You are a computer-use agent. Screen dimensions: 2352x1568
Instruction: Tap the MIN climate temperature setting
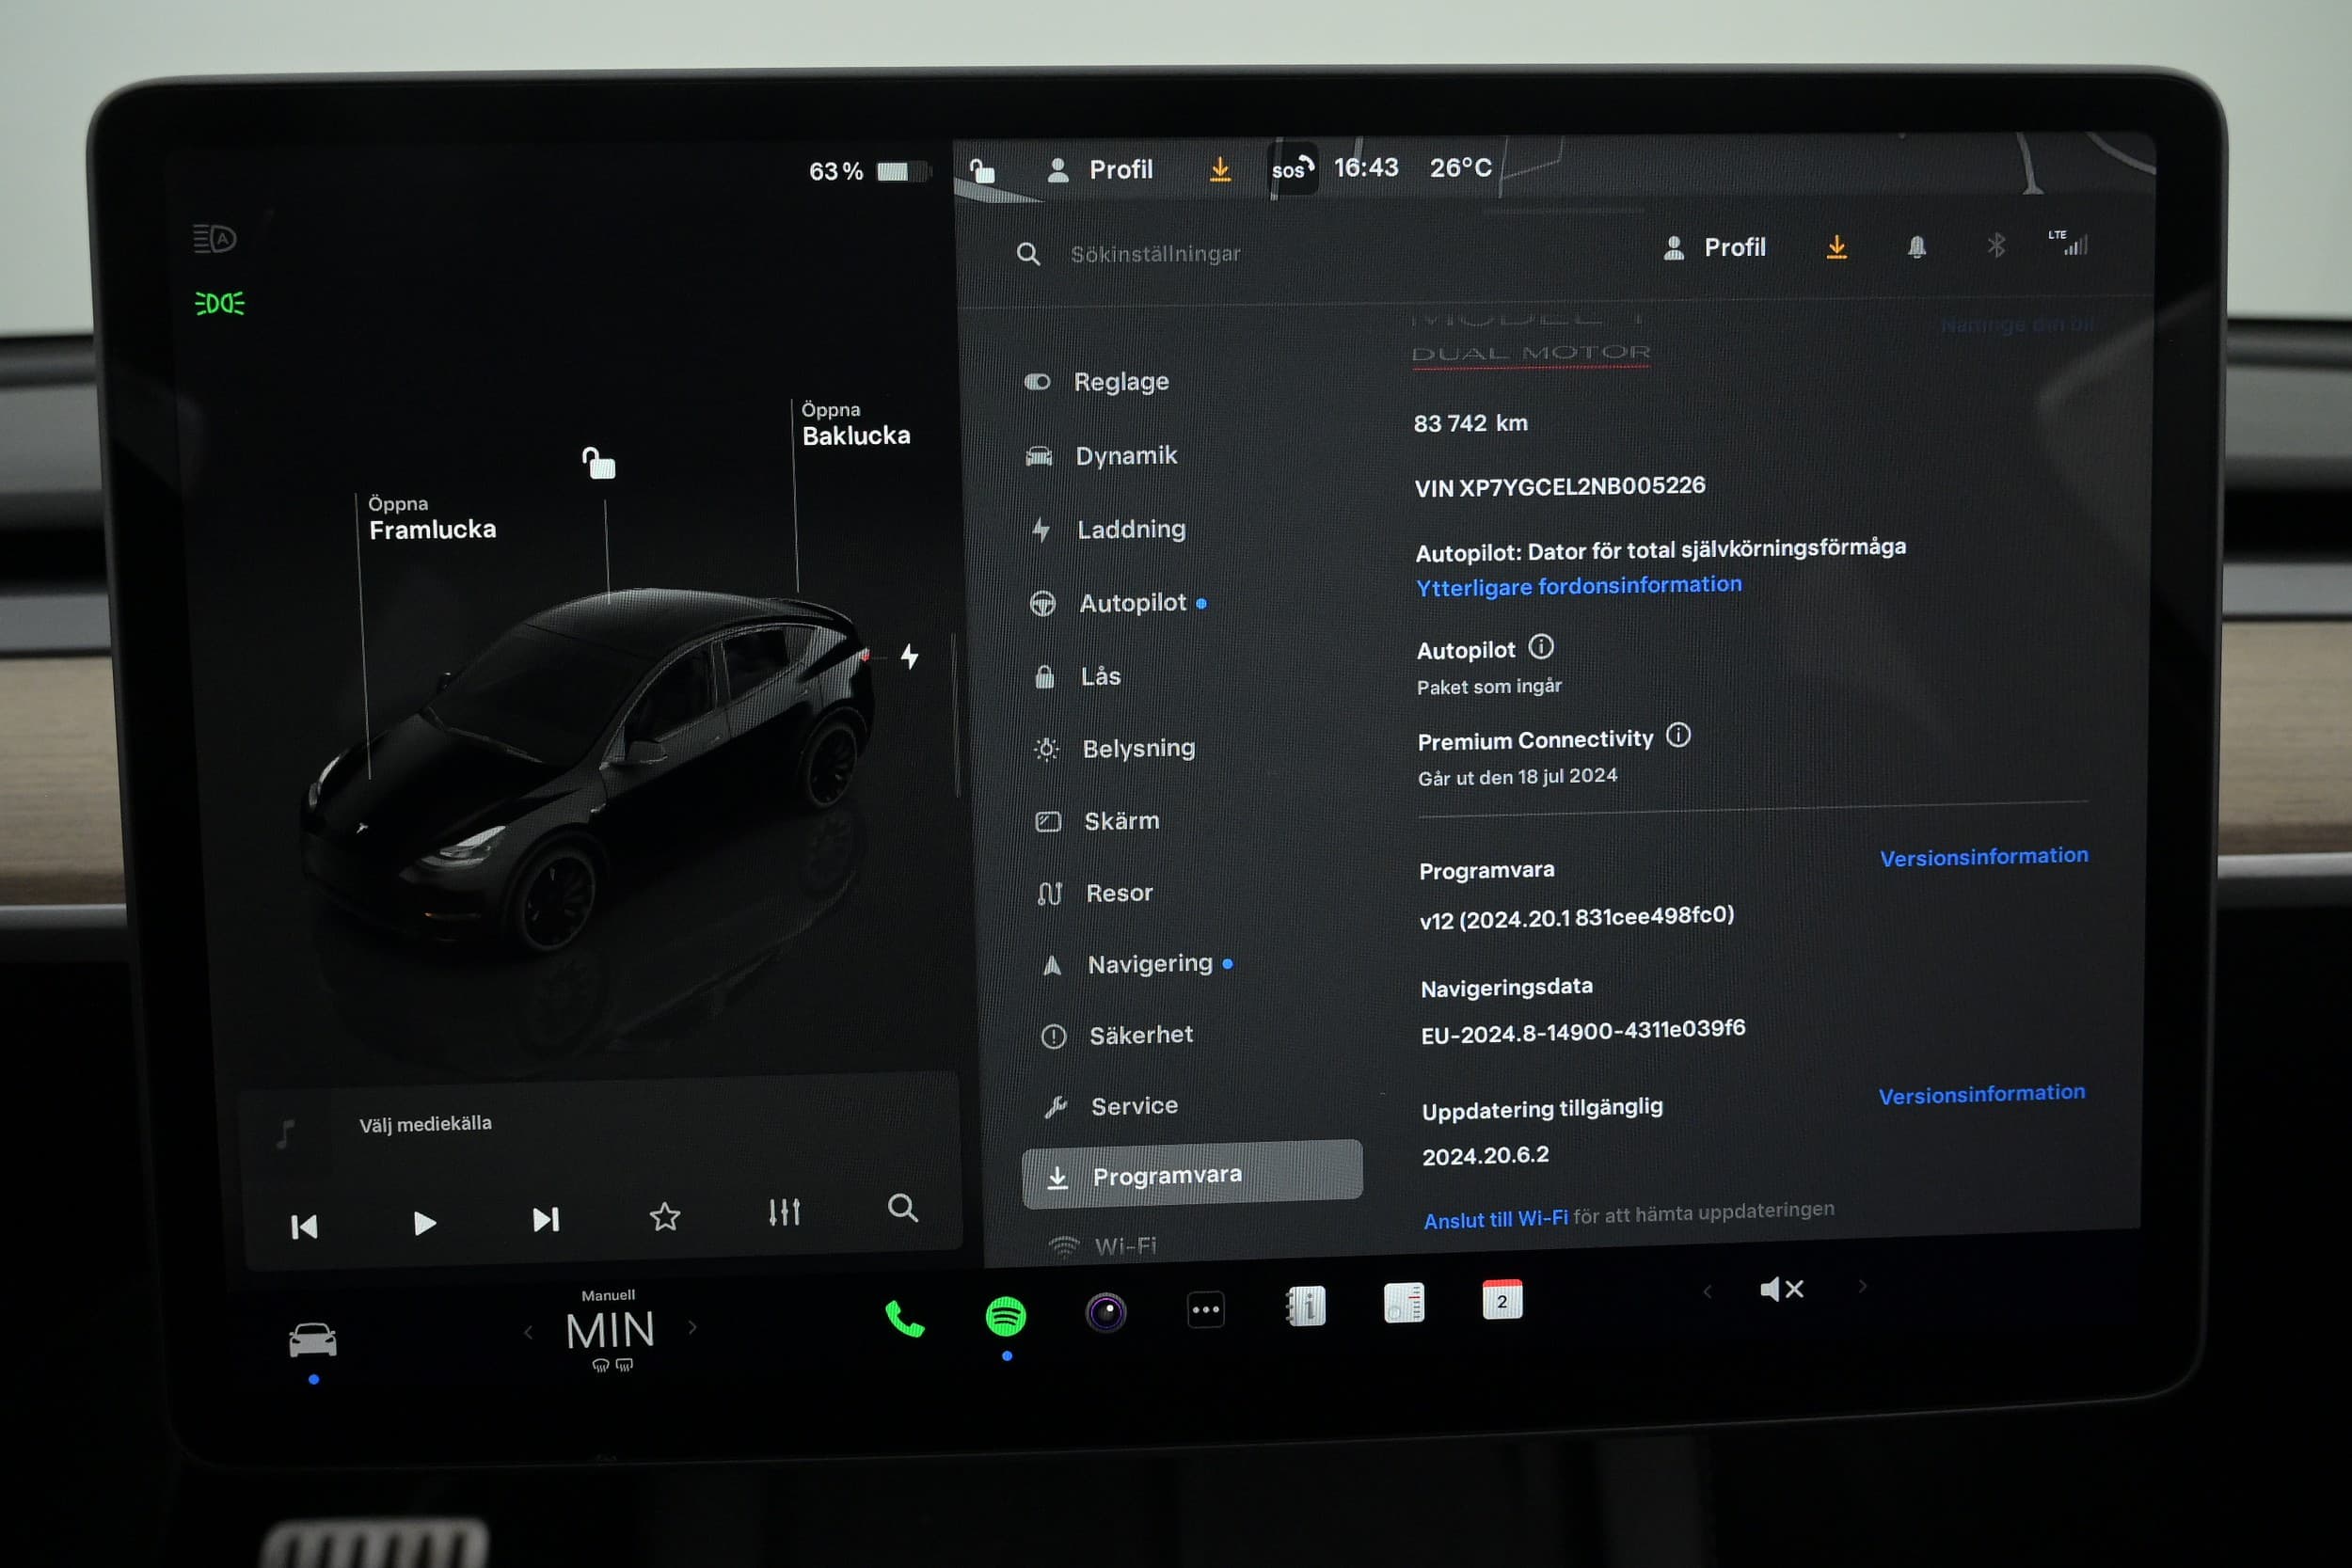[610, 1331]
